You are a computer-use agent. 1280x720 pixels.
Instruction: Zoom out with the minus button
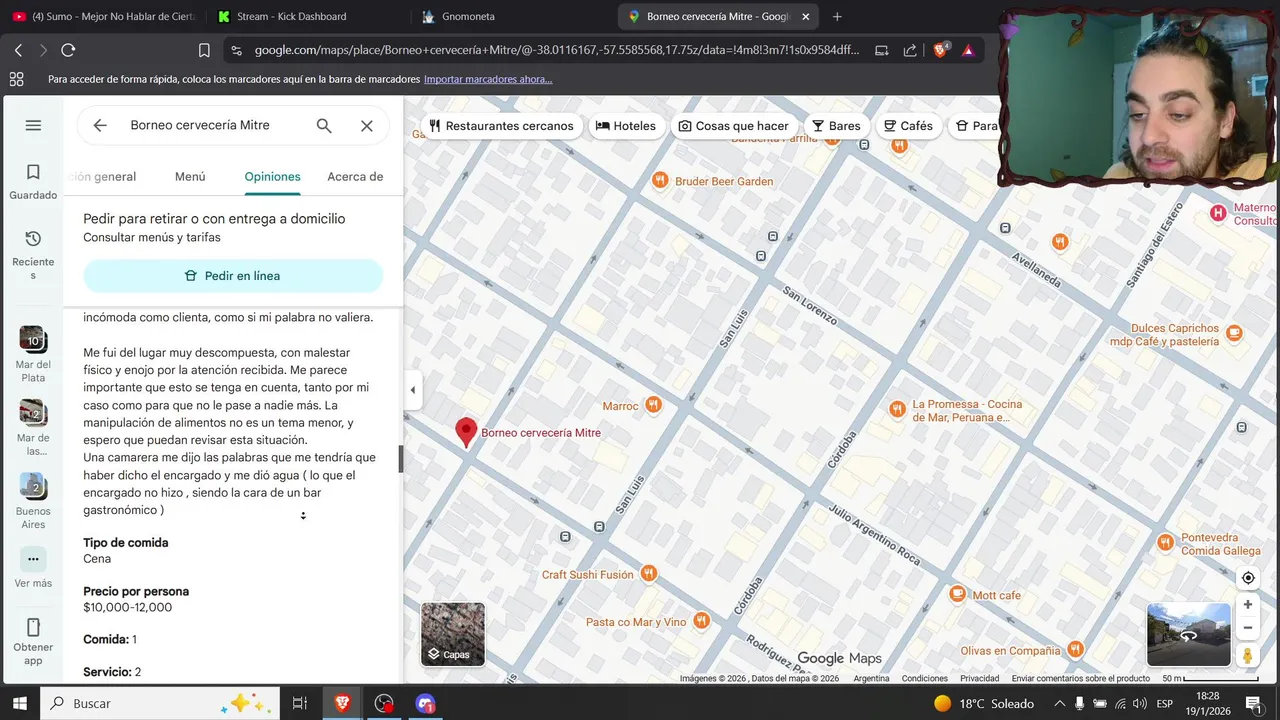(1248, 628)
